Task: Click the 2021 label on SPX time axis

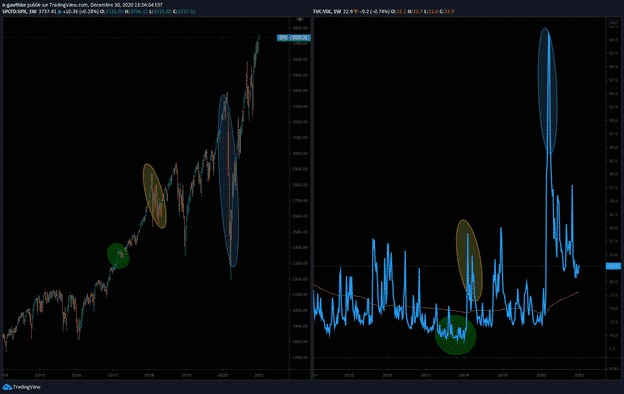Action: (x=259, y=375)
